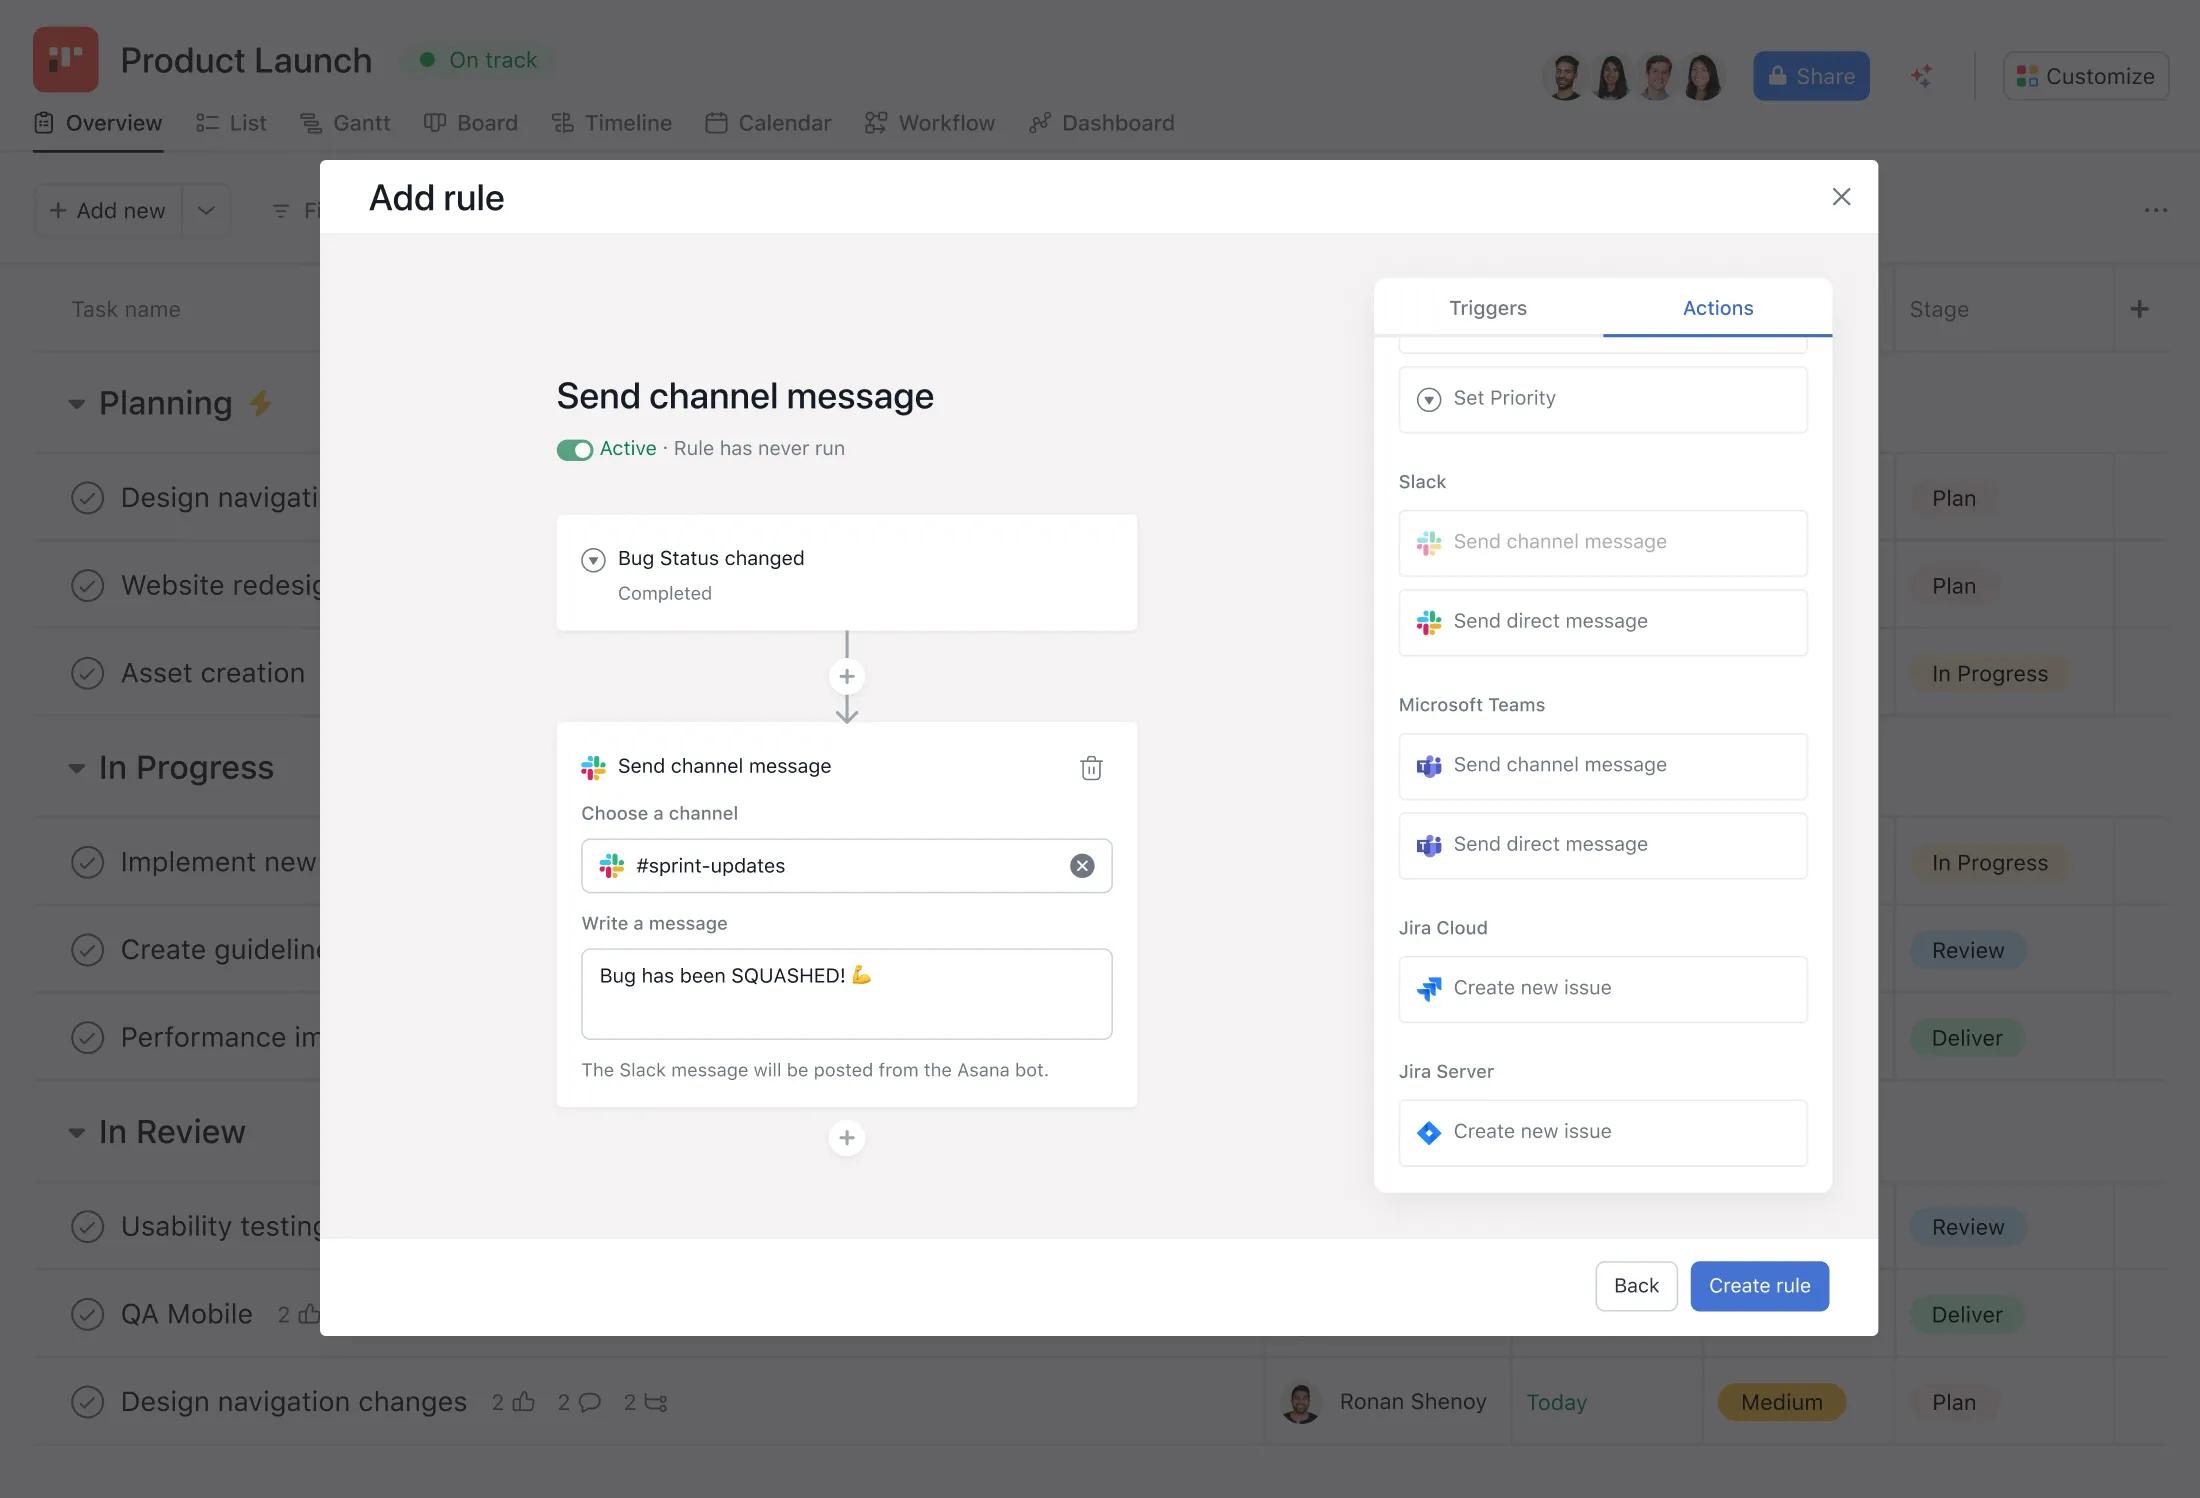
Task: Click the Slack icon in action card header
Action: click(593, 767)
